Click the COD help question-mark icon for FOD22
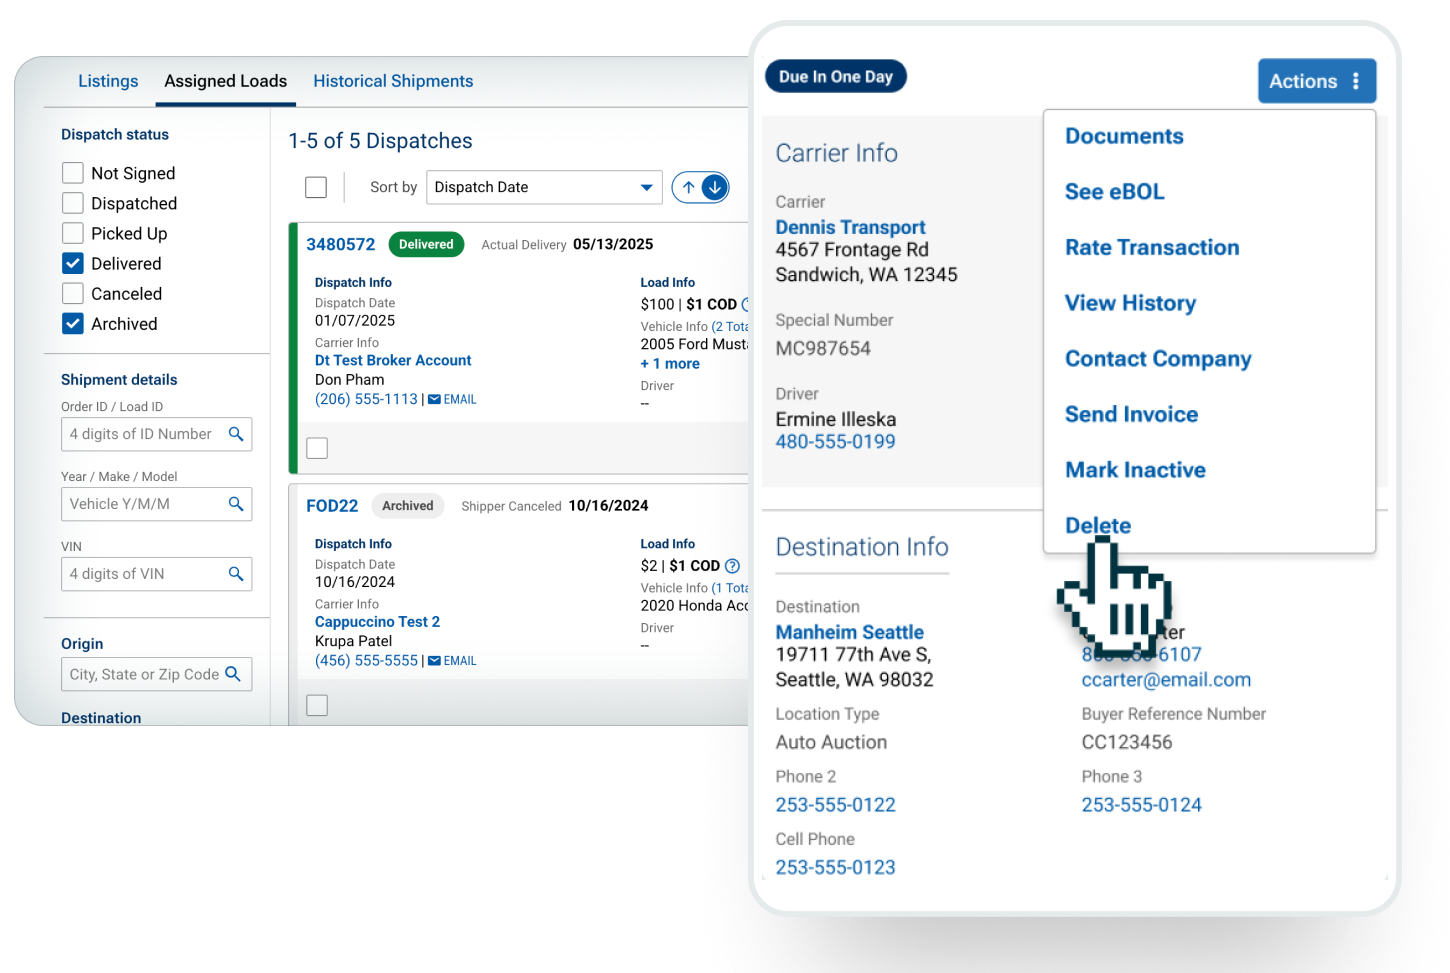The width and height of the screenshot is (1450, 973). (x=733, y=566)
